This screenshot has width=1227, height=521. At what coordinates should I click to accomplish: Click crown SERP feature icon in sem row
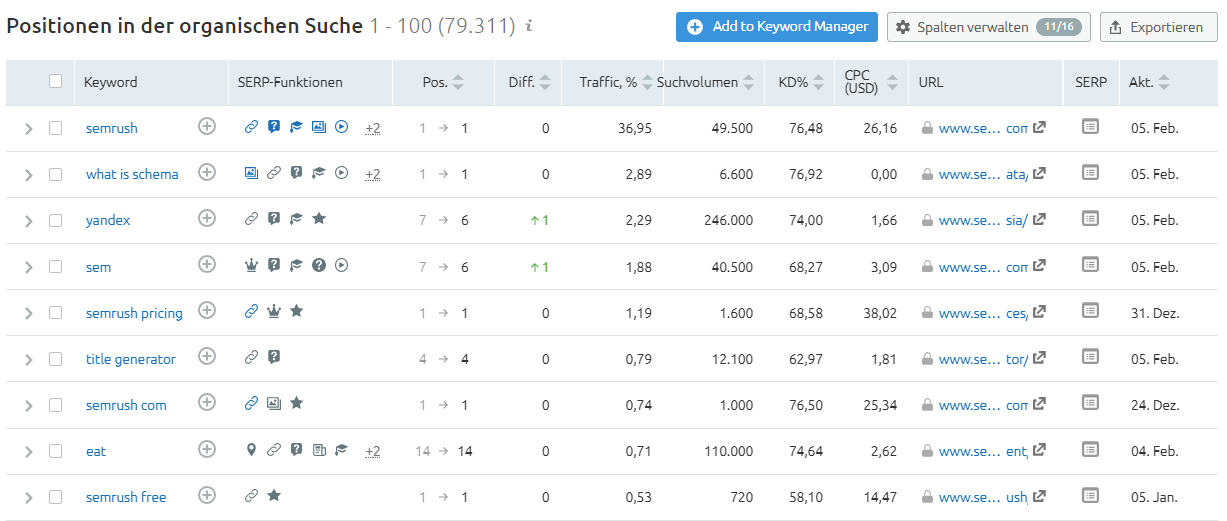tap(251, 265)
